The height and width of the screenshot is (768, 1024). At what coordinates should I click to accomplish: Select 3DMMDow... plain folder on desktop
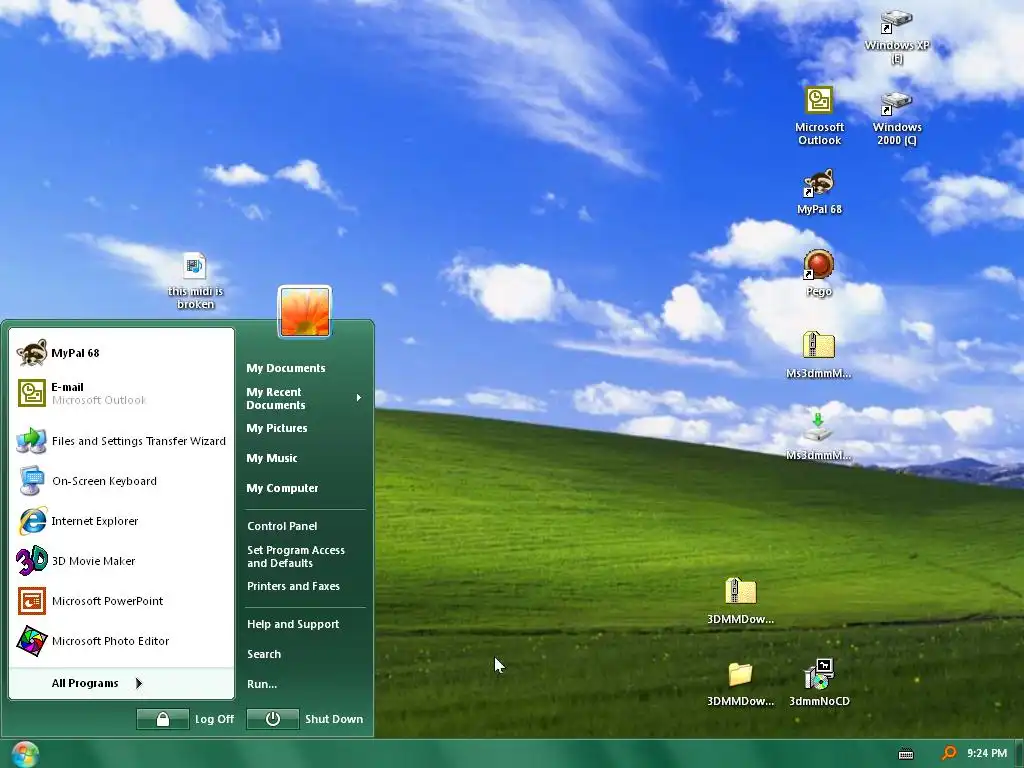[x=740, y=683]
